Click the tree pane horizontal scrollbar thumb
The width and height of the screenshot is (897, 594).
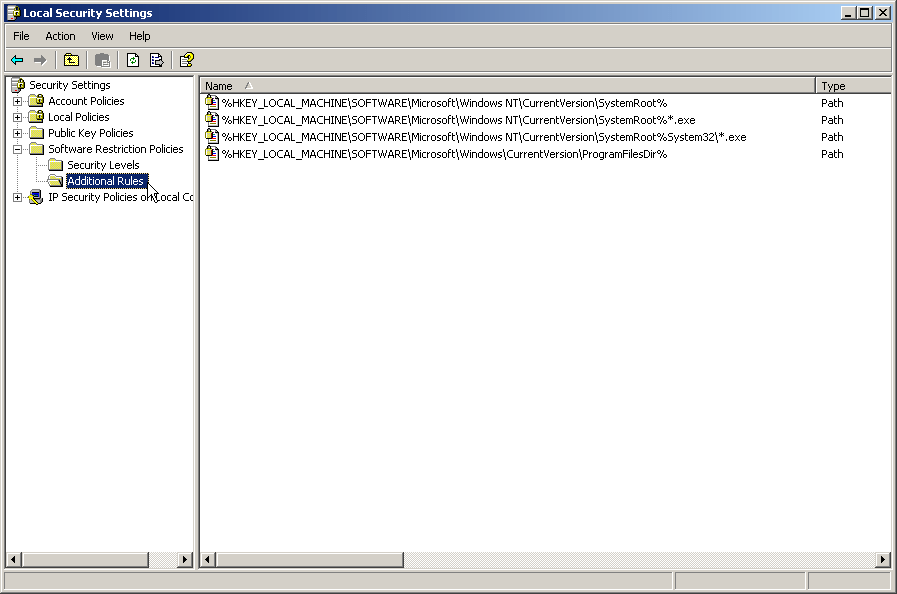click(x=85, y=560)
